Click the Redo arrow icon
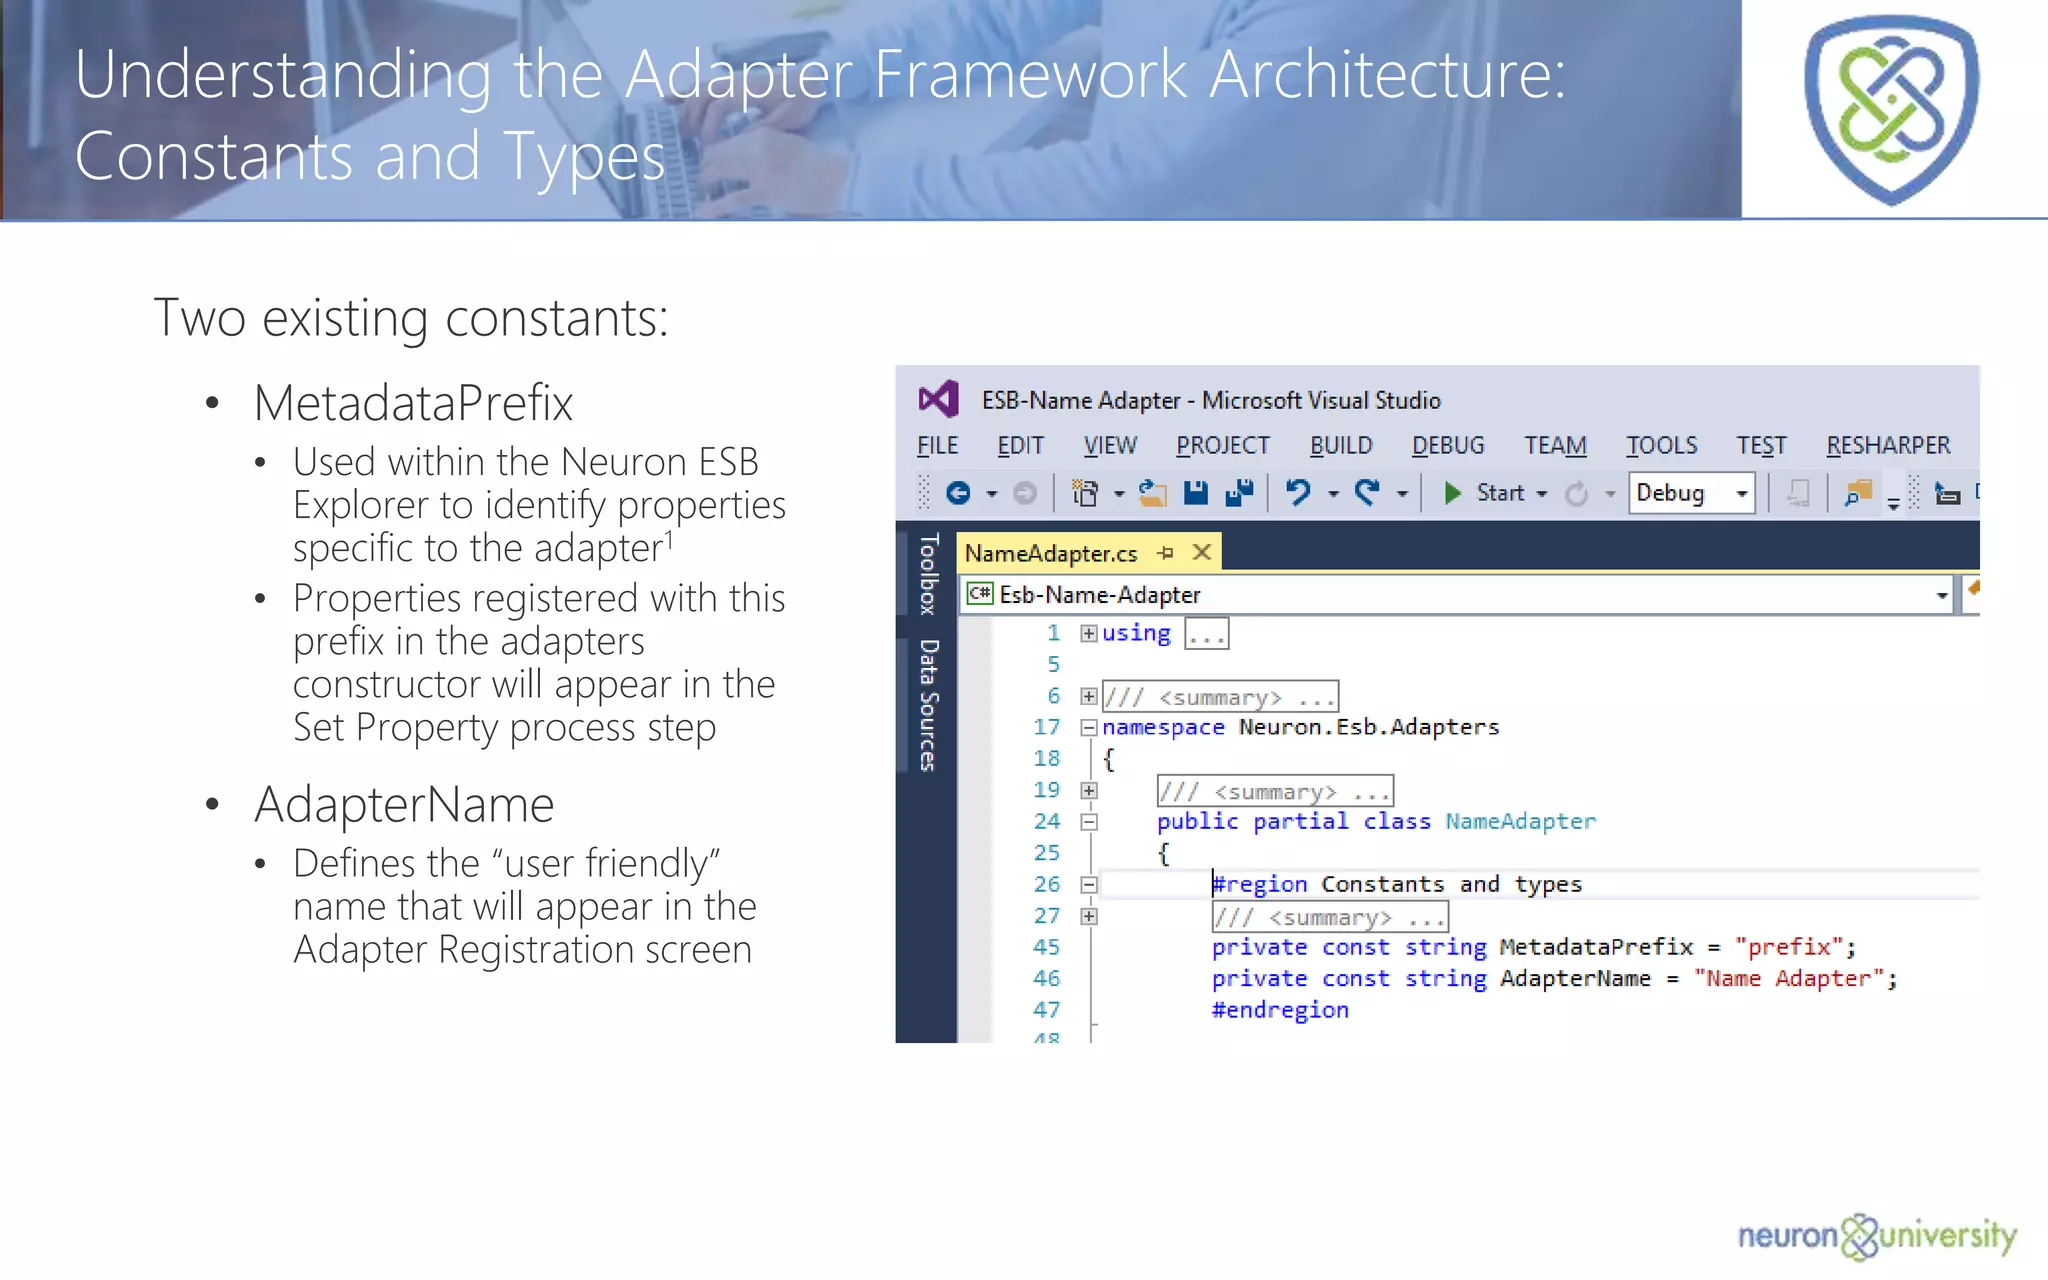Image resolution: width=2048 pixels, height=1280 pixels. [1367, 493]
